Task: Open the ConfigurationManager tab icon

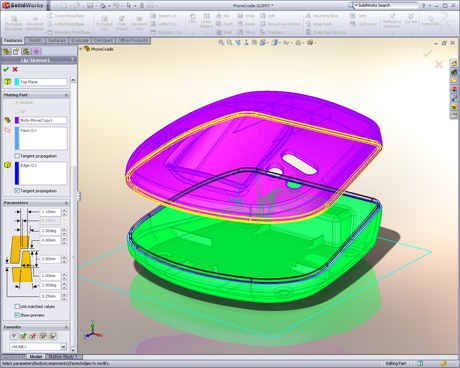Action: coord(26,51)
